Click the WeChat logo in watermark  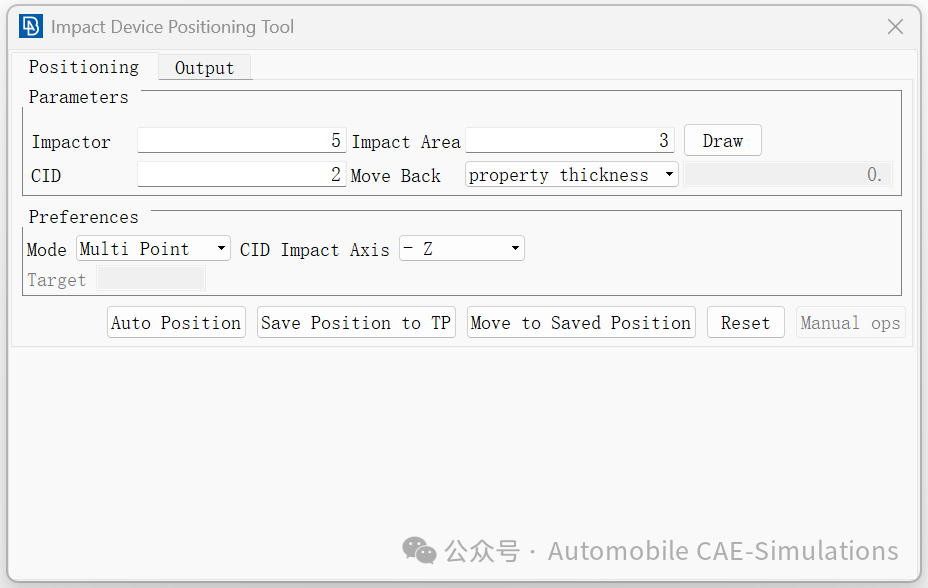coord(420,551)
